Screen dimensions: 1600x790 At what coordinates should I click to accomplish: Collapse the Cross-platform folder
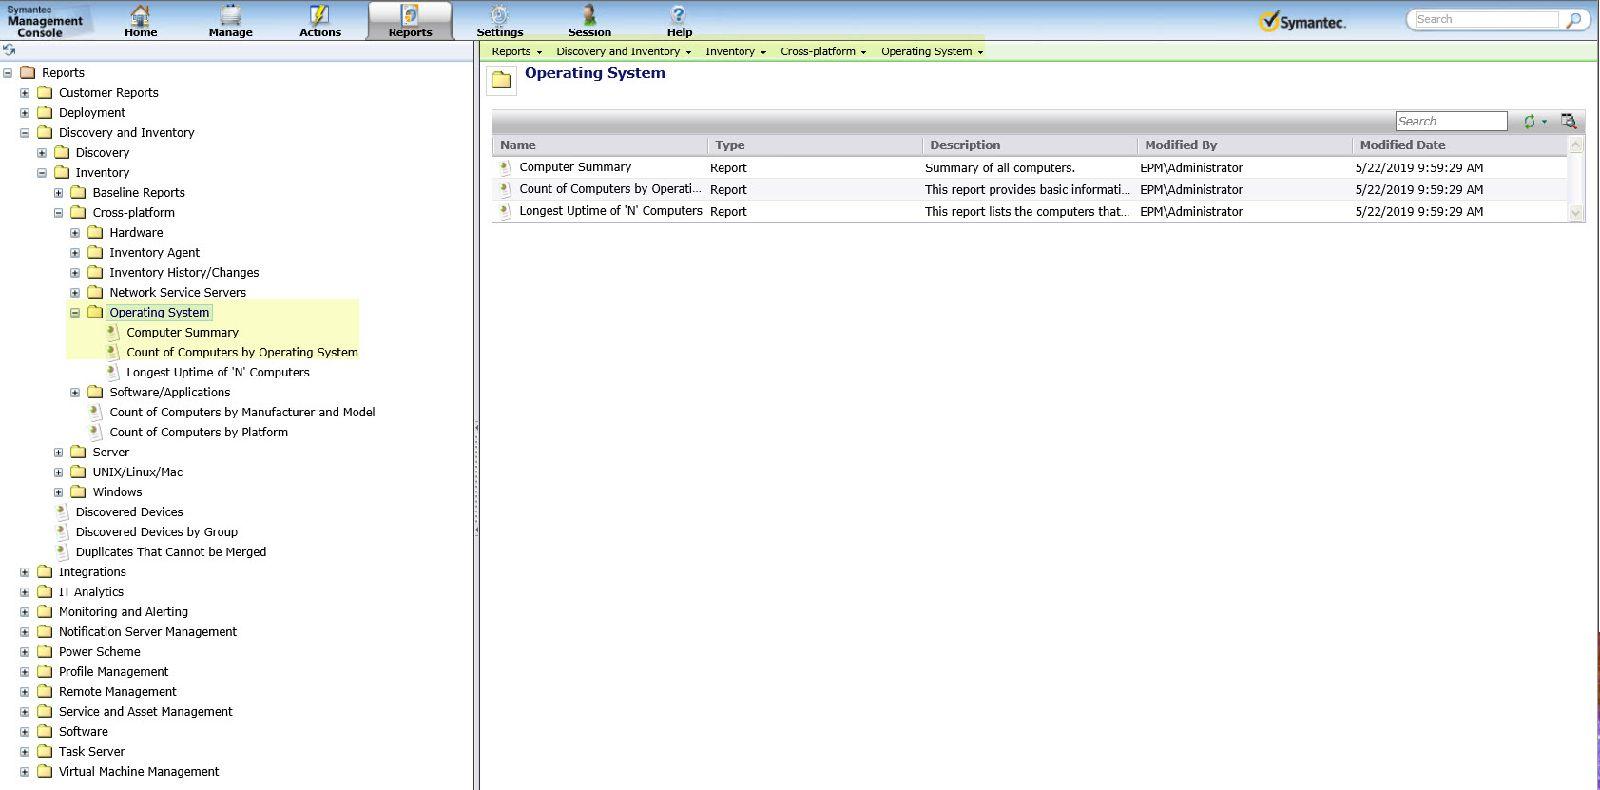[59, 213]
